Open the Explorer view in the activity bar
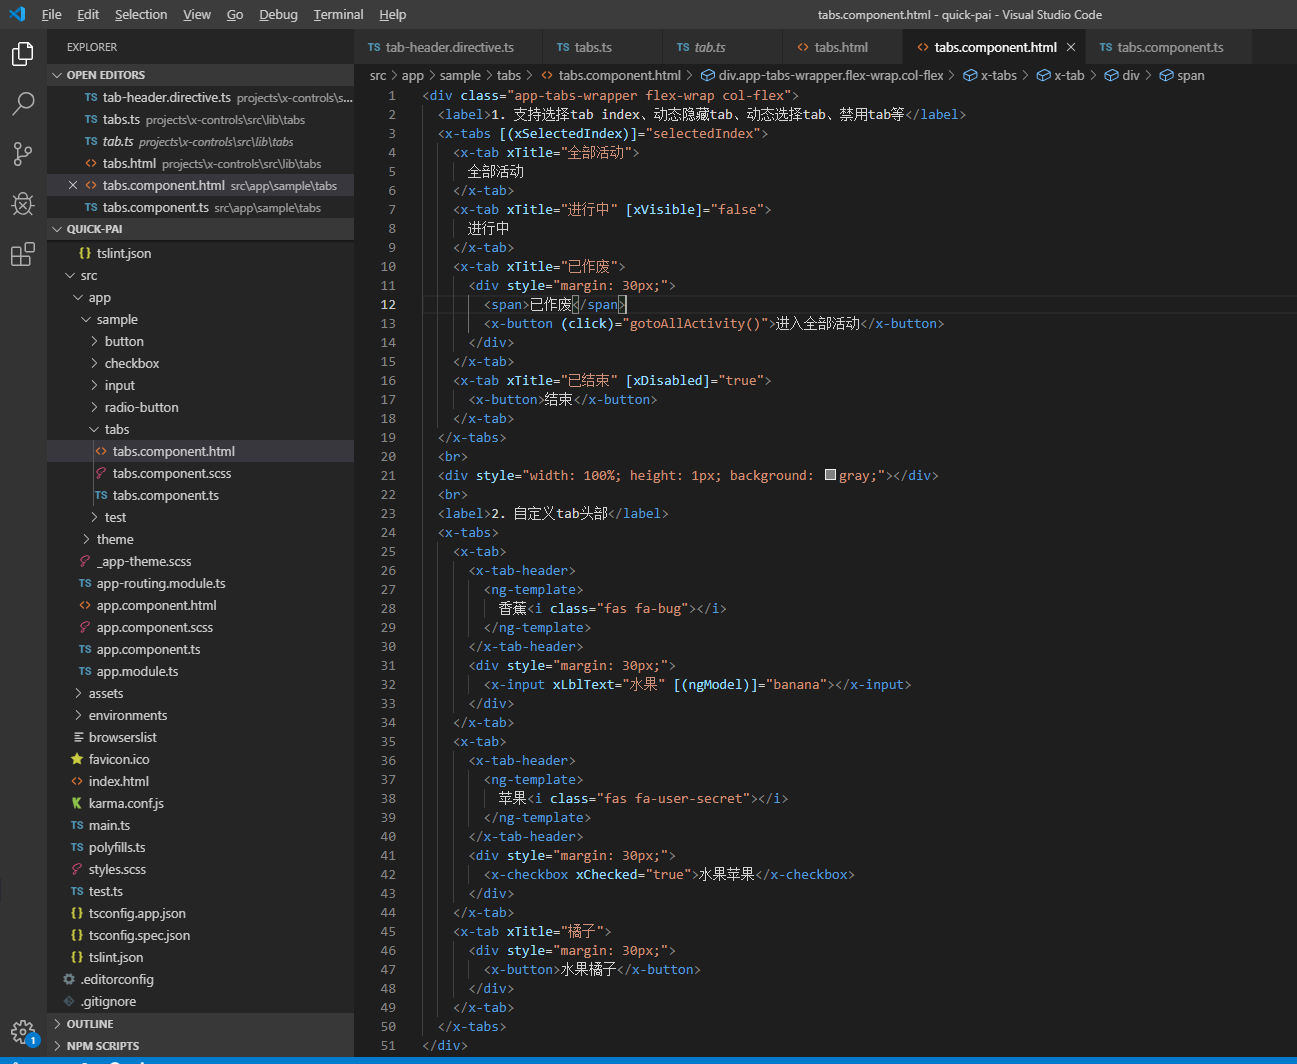 click(22, 54)
